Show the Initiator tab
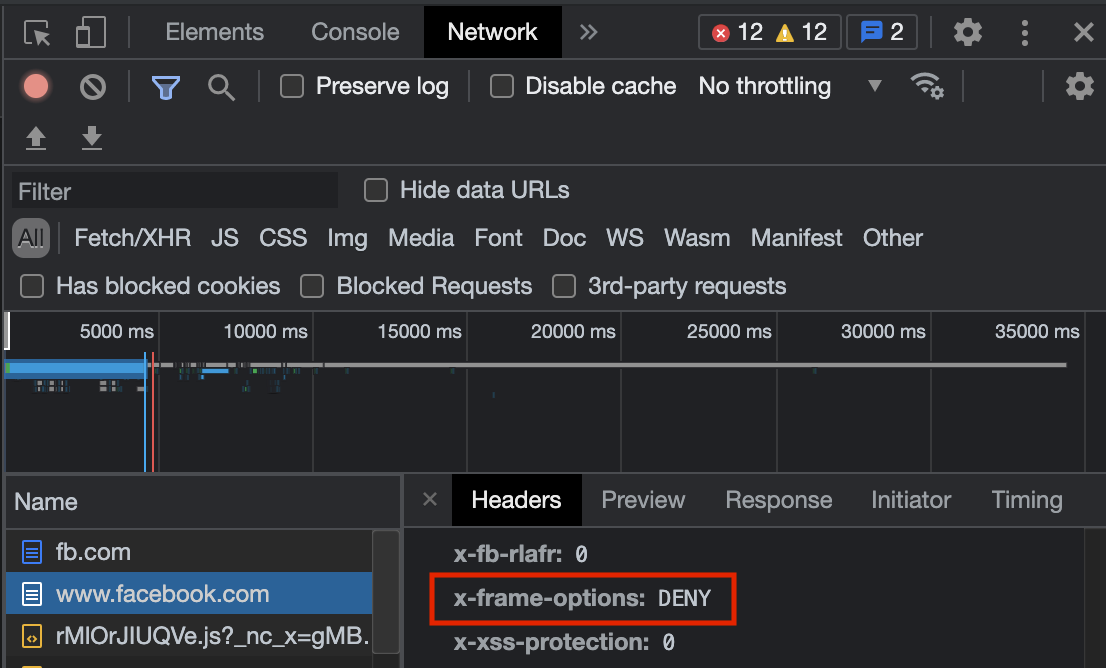 tap(911, 499)
